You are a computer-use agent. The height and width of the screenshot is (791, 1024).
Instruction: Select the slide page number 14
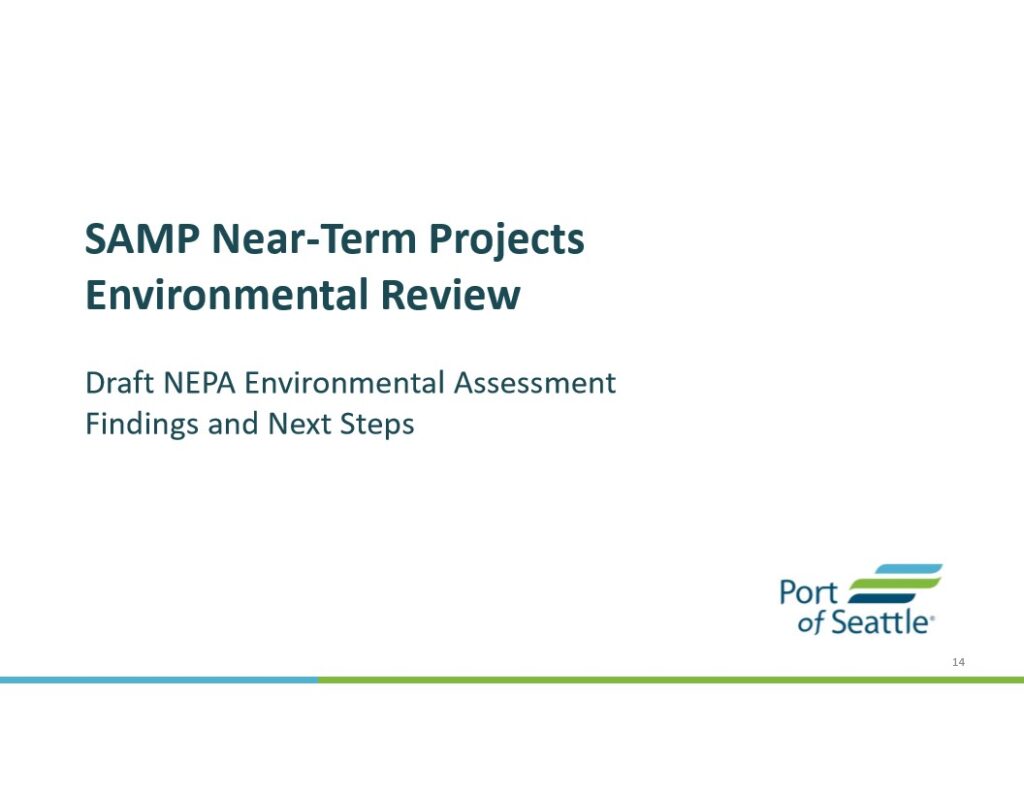click(x=959, y=662)
